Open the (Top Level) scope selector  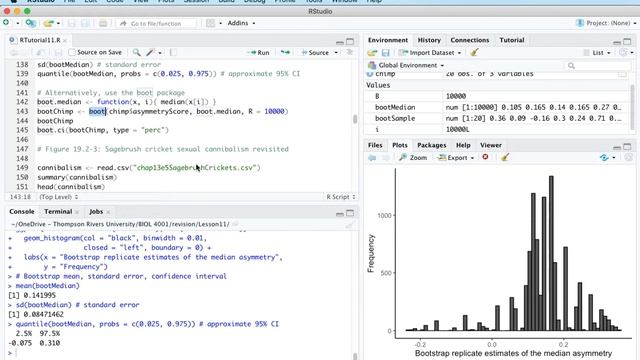pos(58,197)
